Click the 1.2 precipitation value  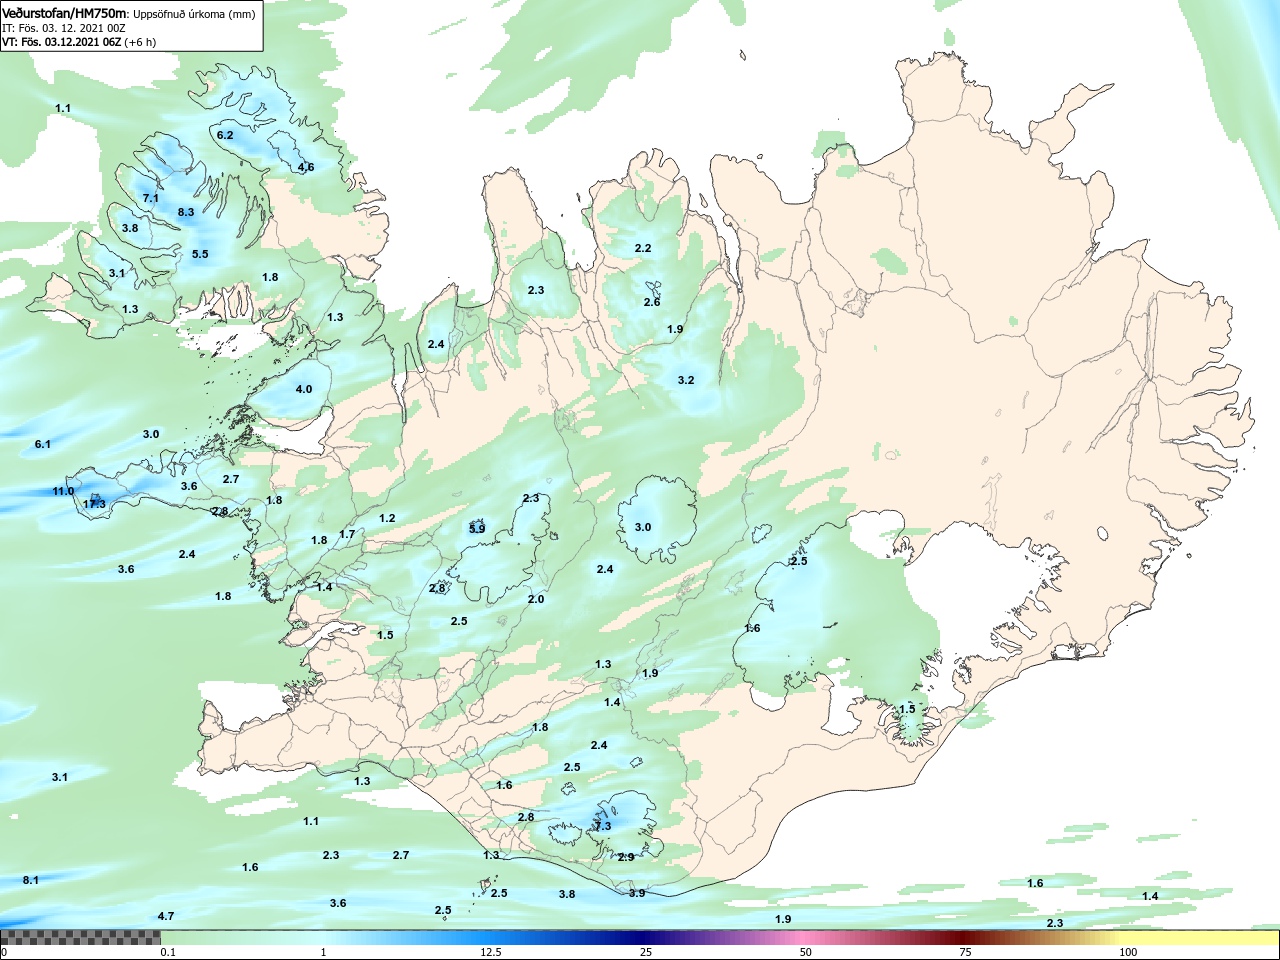[387, 518]
